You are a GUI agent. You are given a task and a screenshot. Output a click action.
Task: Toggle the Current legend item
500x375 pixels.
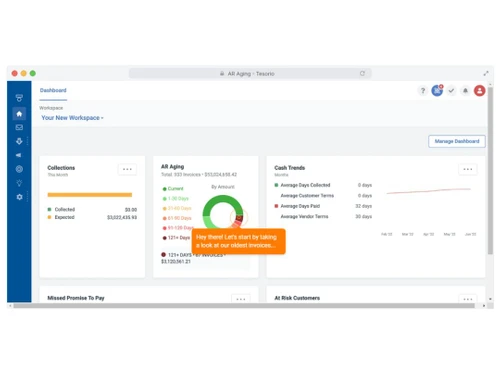point(173,189)
